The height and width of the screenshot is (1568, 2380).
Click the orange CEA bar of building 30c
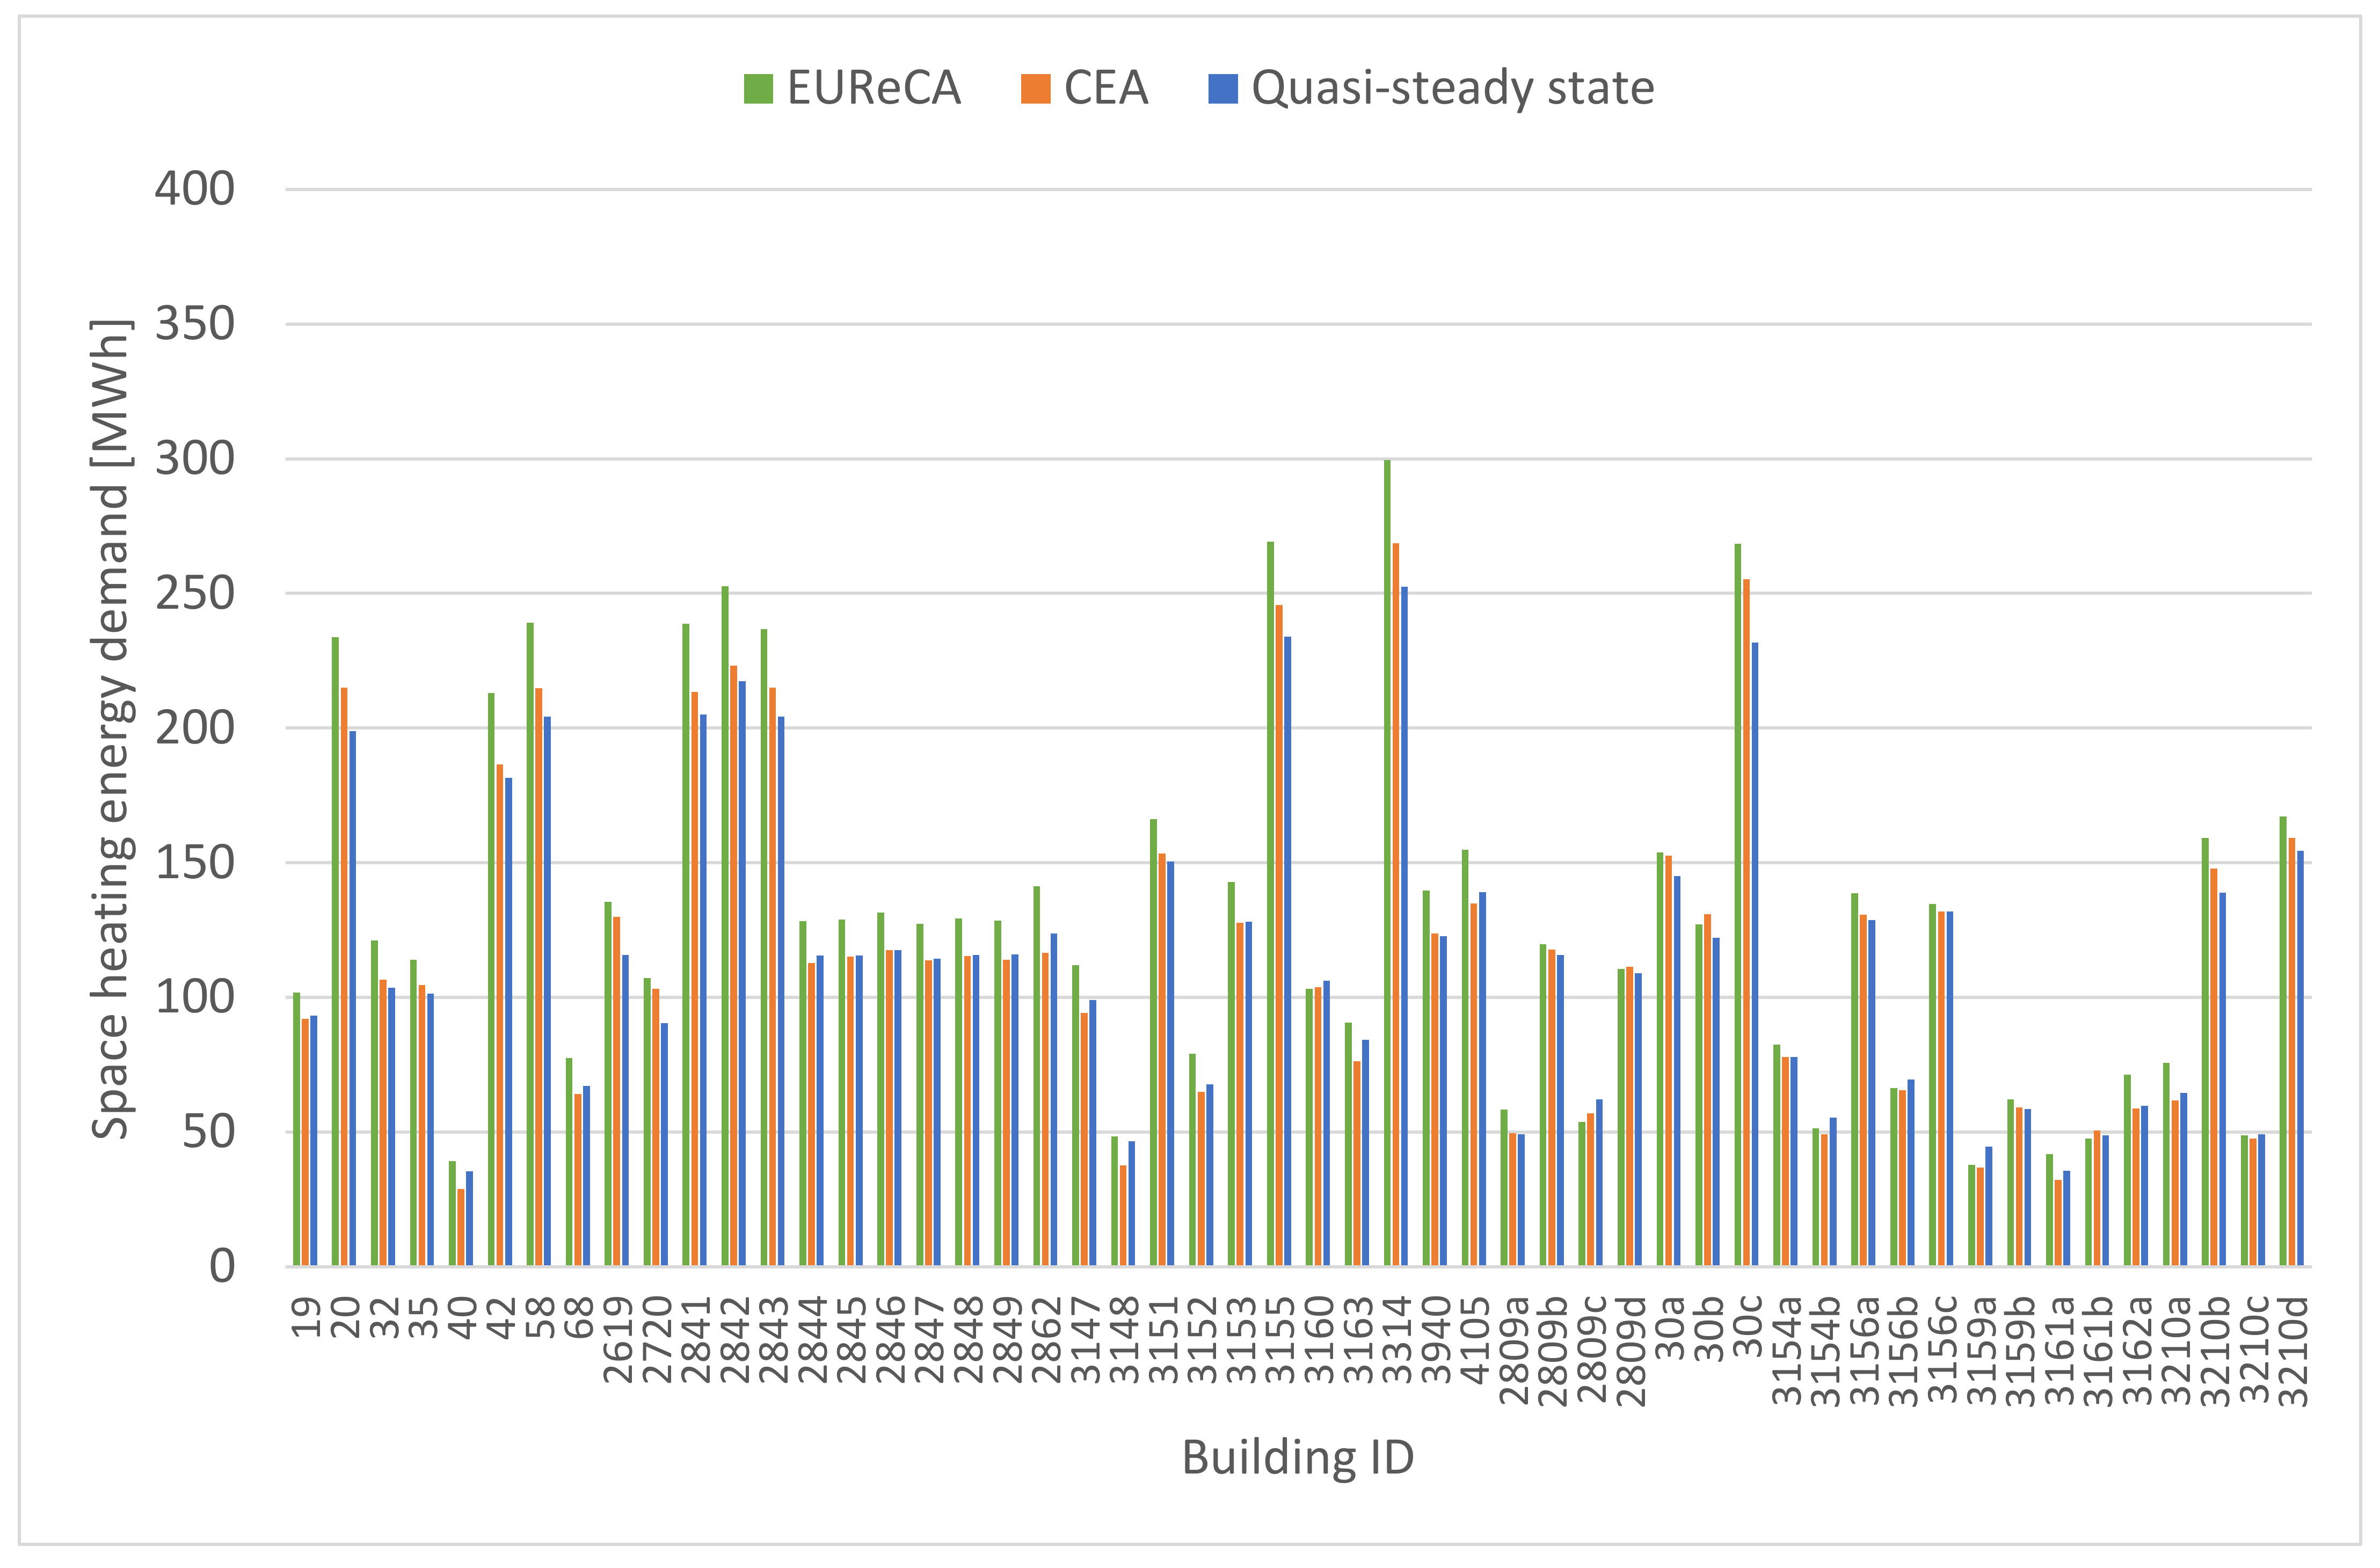1747,920
